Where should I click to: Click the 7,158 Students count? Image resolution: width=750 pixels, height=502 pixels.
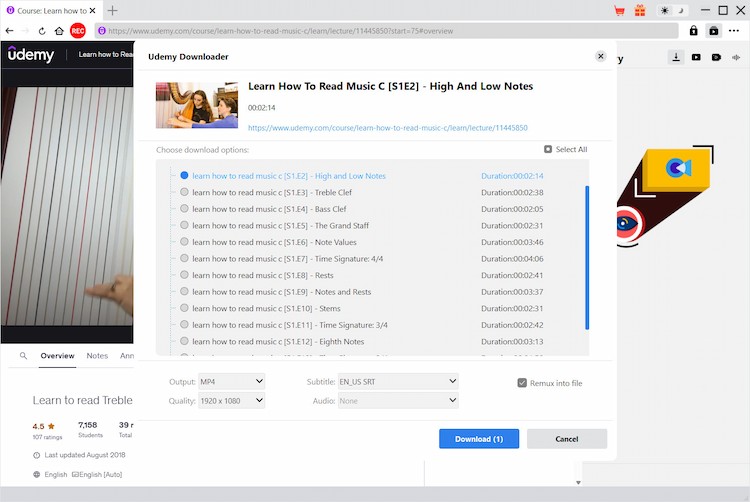tap(88, 425)
